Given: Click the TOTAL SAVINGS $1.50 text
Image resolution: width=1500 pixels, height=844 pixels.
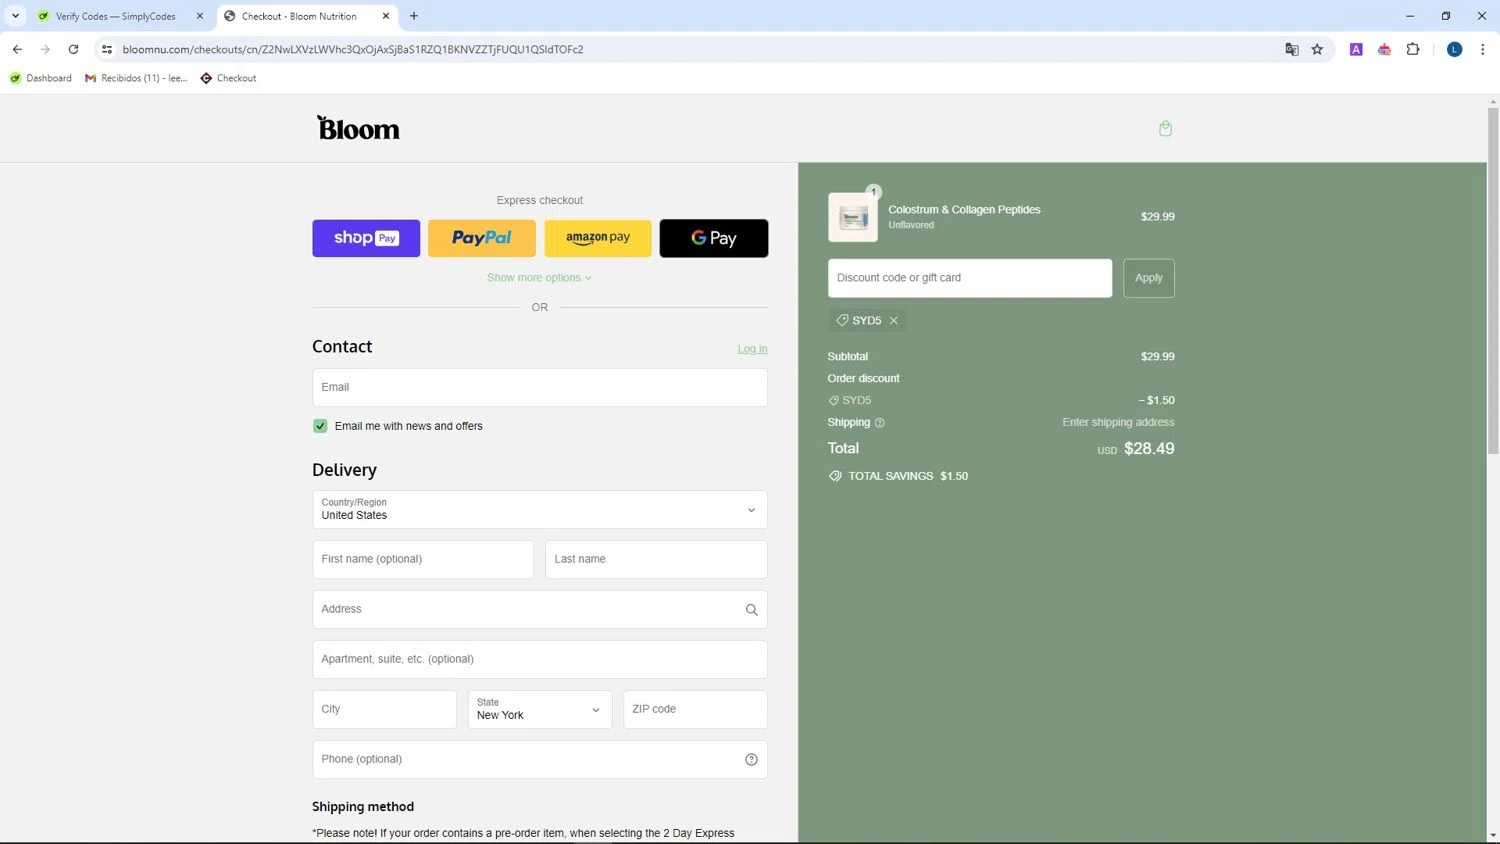Looking at the screenshot, I should point(908,476).
